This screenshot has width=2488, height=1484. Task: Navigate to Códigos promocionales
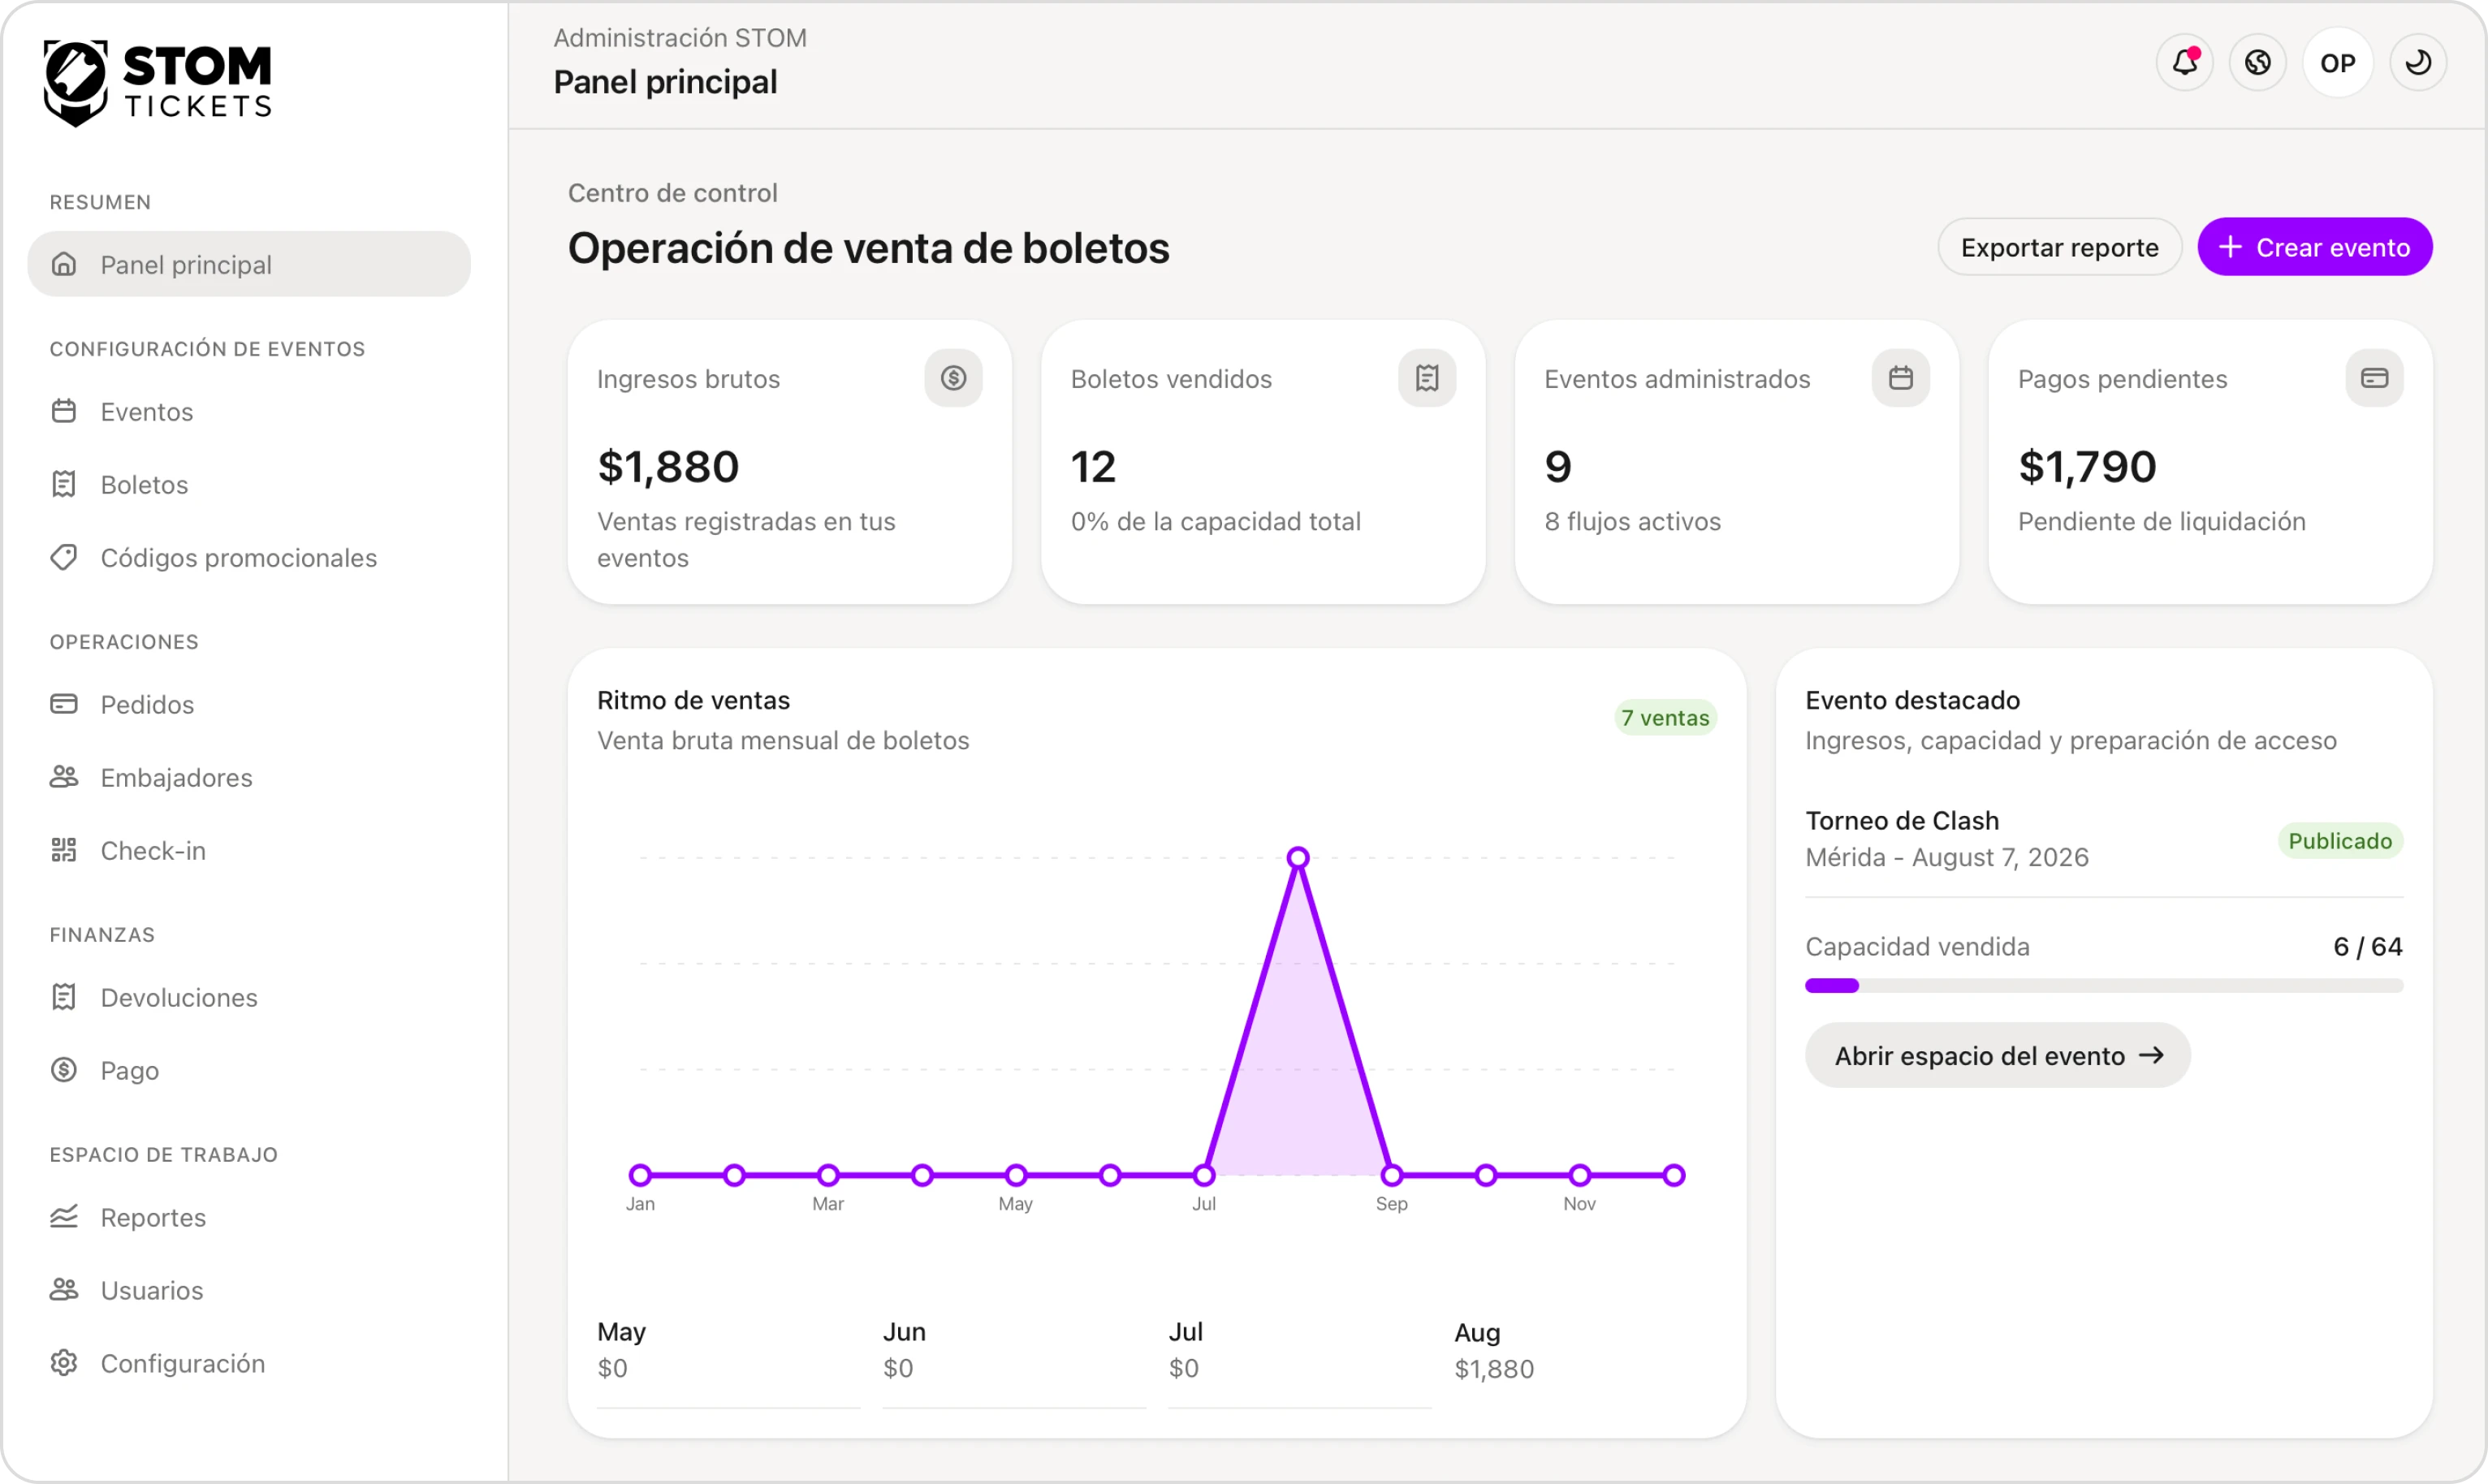(x=249, y=557)
